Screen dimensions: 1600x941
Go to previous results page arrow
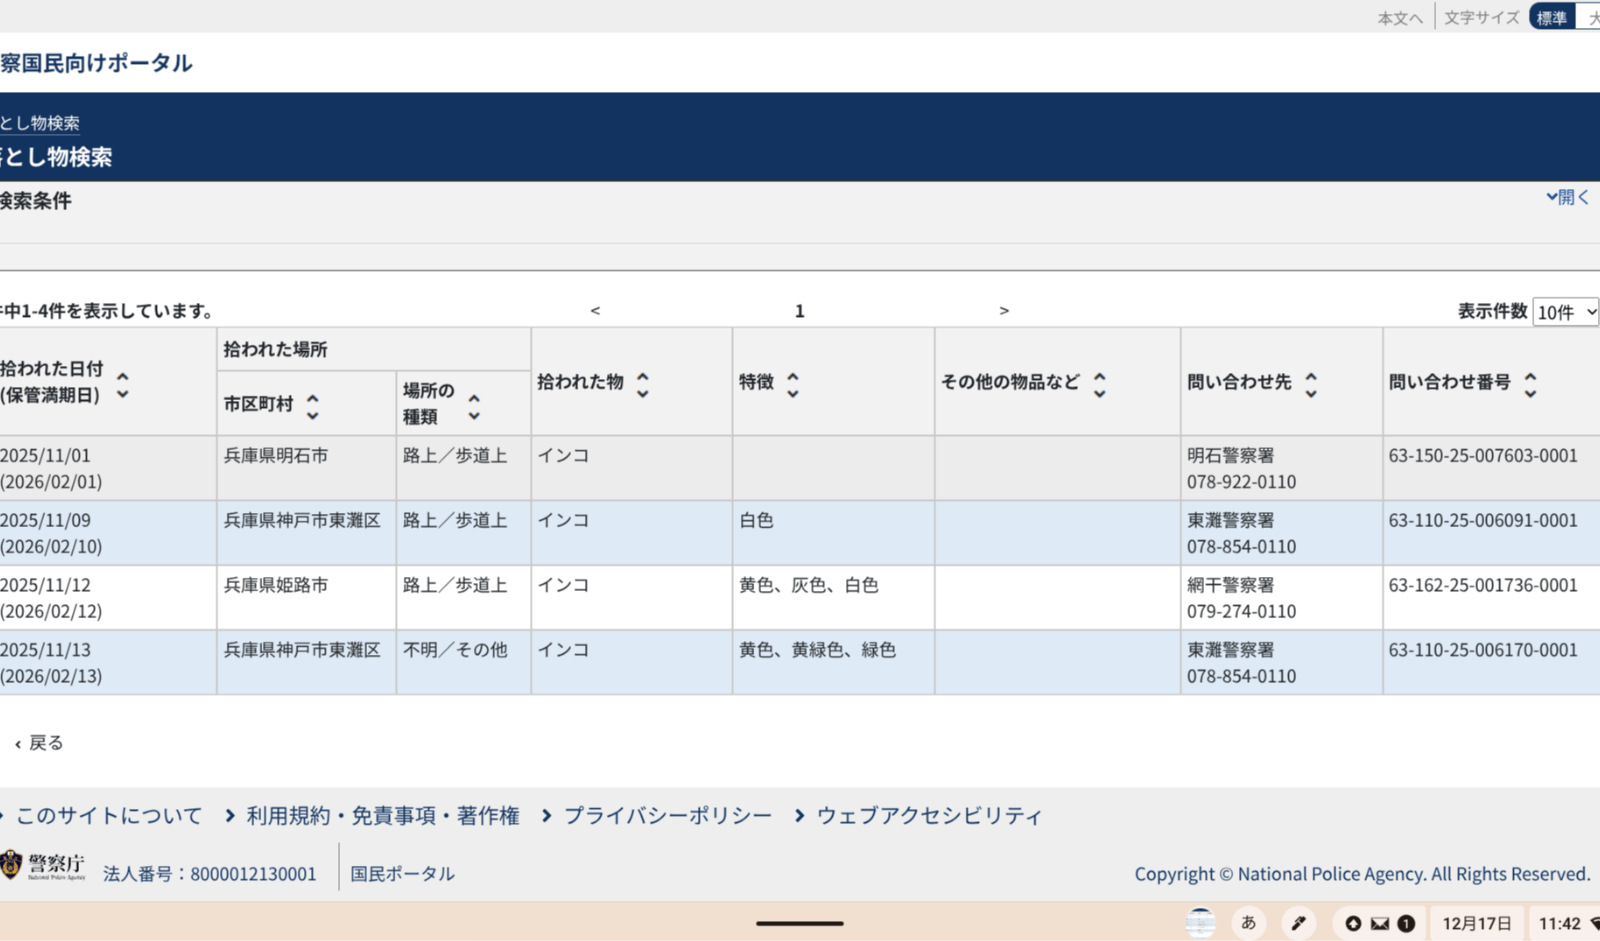(595, 311)
